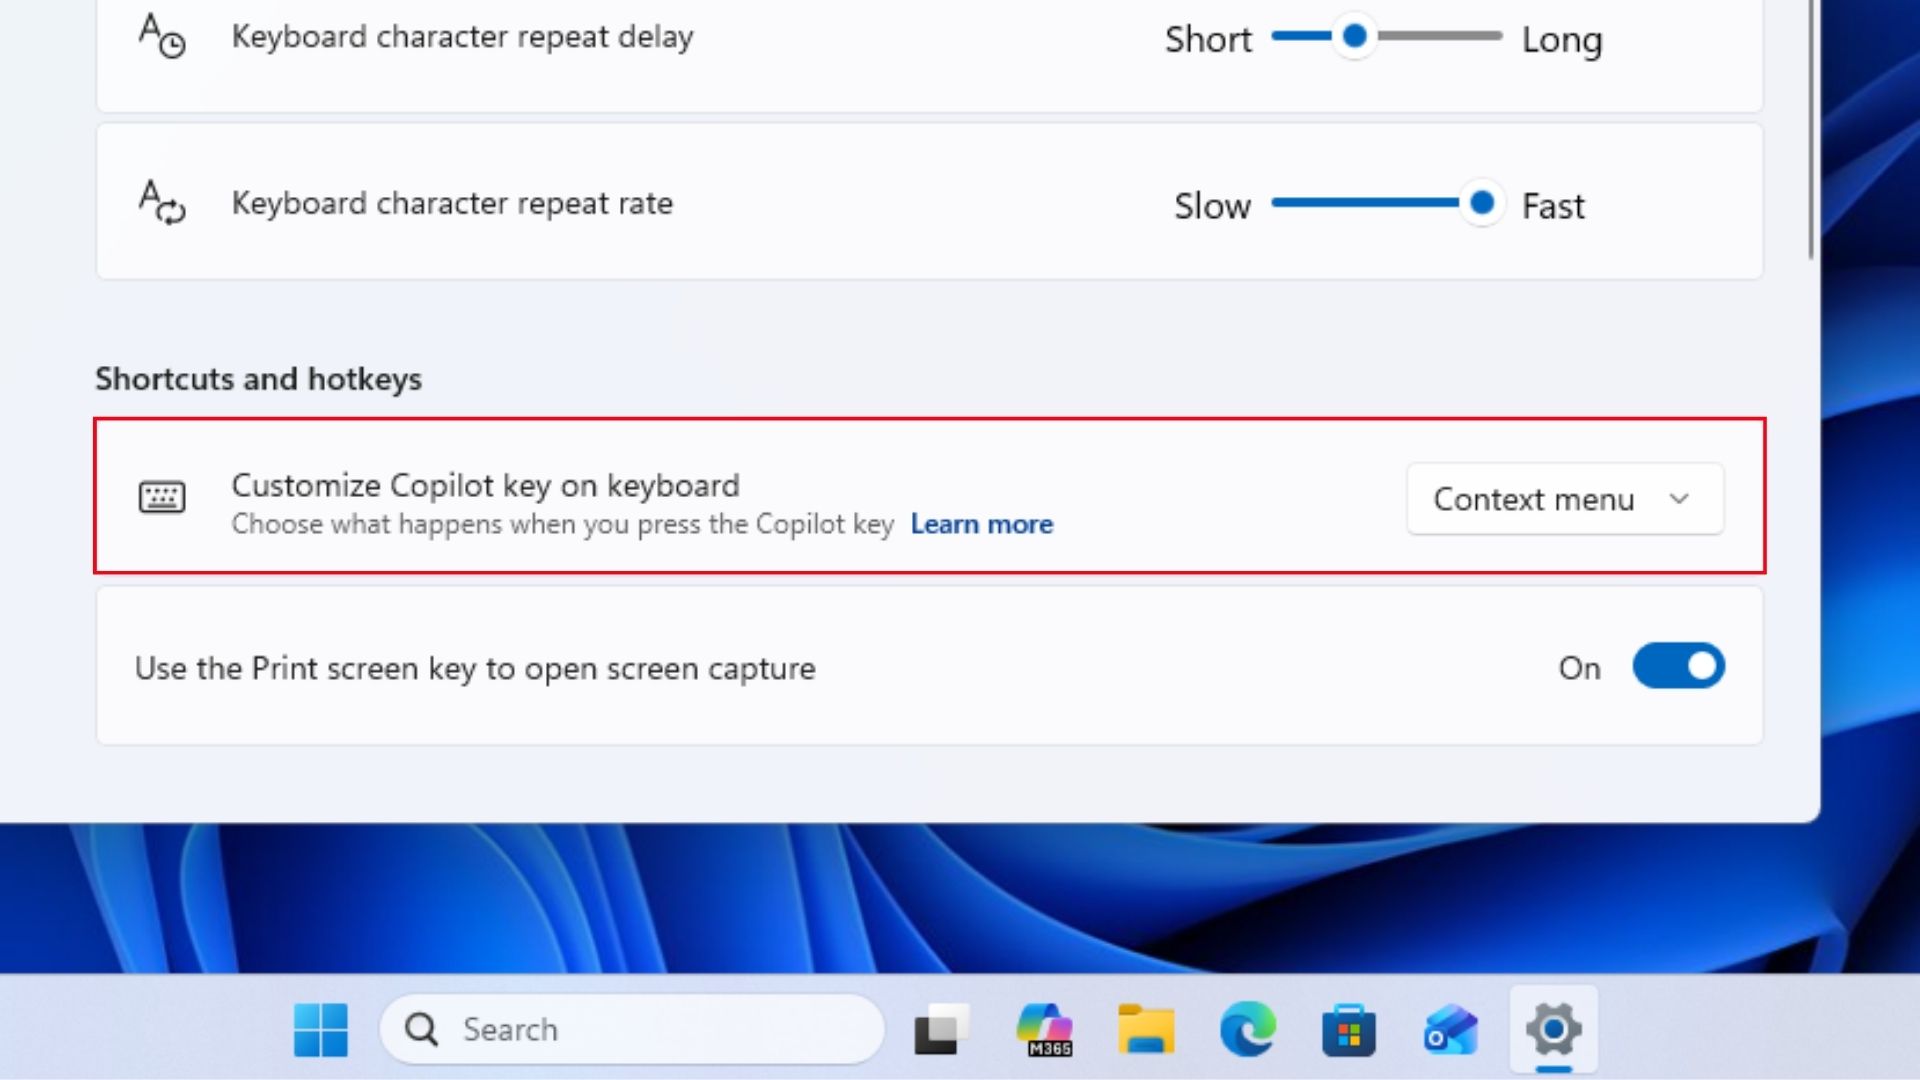1920x1080 pixels.
Task: Click the repeat rate icon
Action: pyautogui.click(x=162, y=203)
